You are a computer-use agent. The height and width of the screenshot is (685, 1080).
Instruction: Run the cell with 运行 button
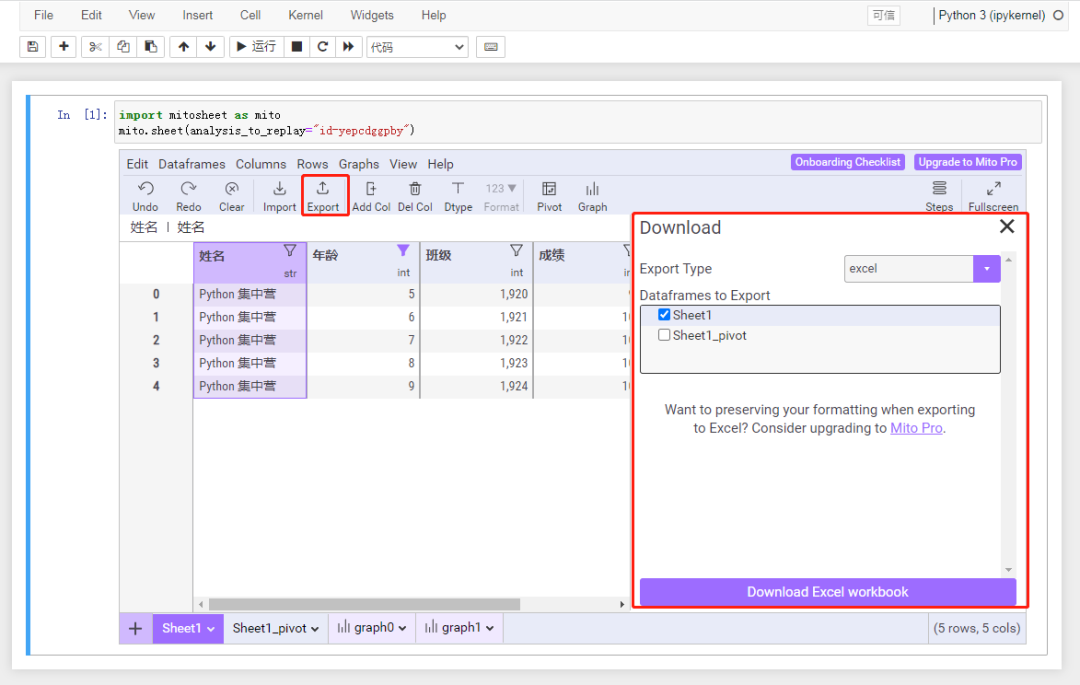(x=256, y=47)
